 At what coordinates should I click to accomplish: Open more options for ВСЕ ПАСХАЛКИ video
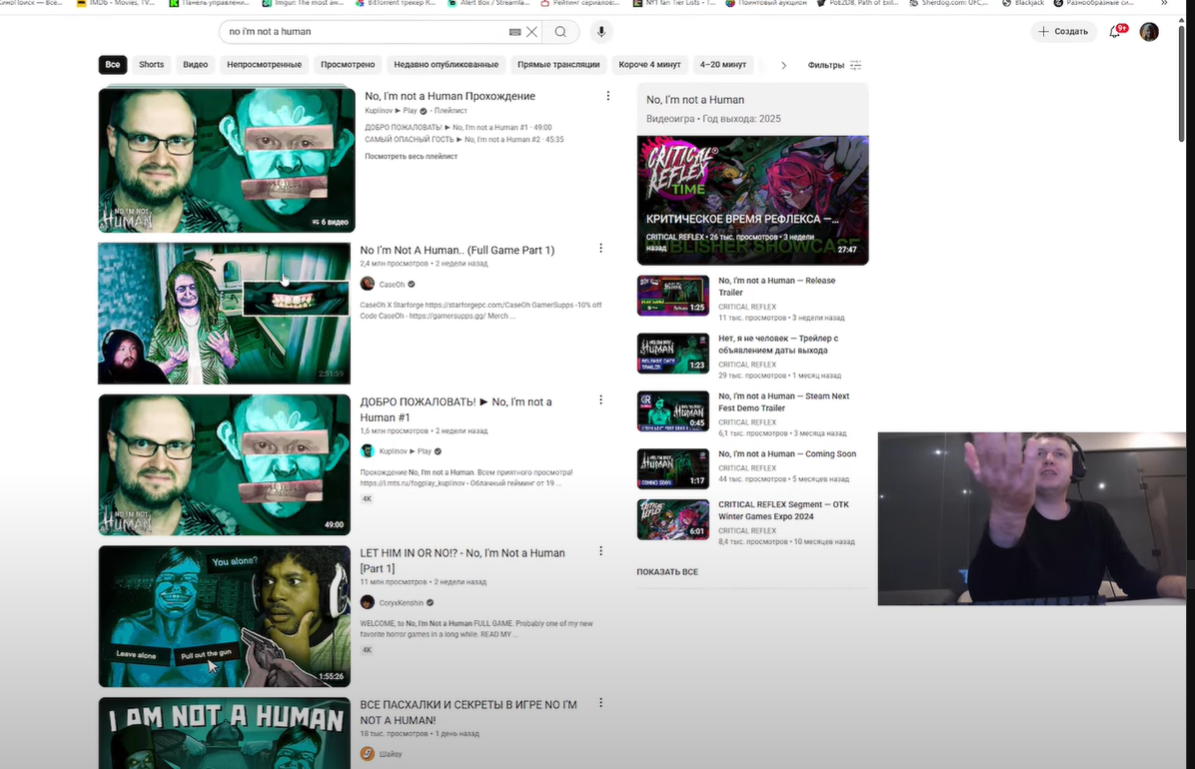point(601,703)
